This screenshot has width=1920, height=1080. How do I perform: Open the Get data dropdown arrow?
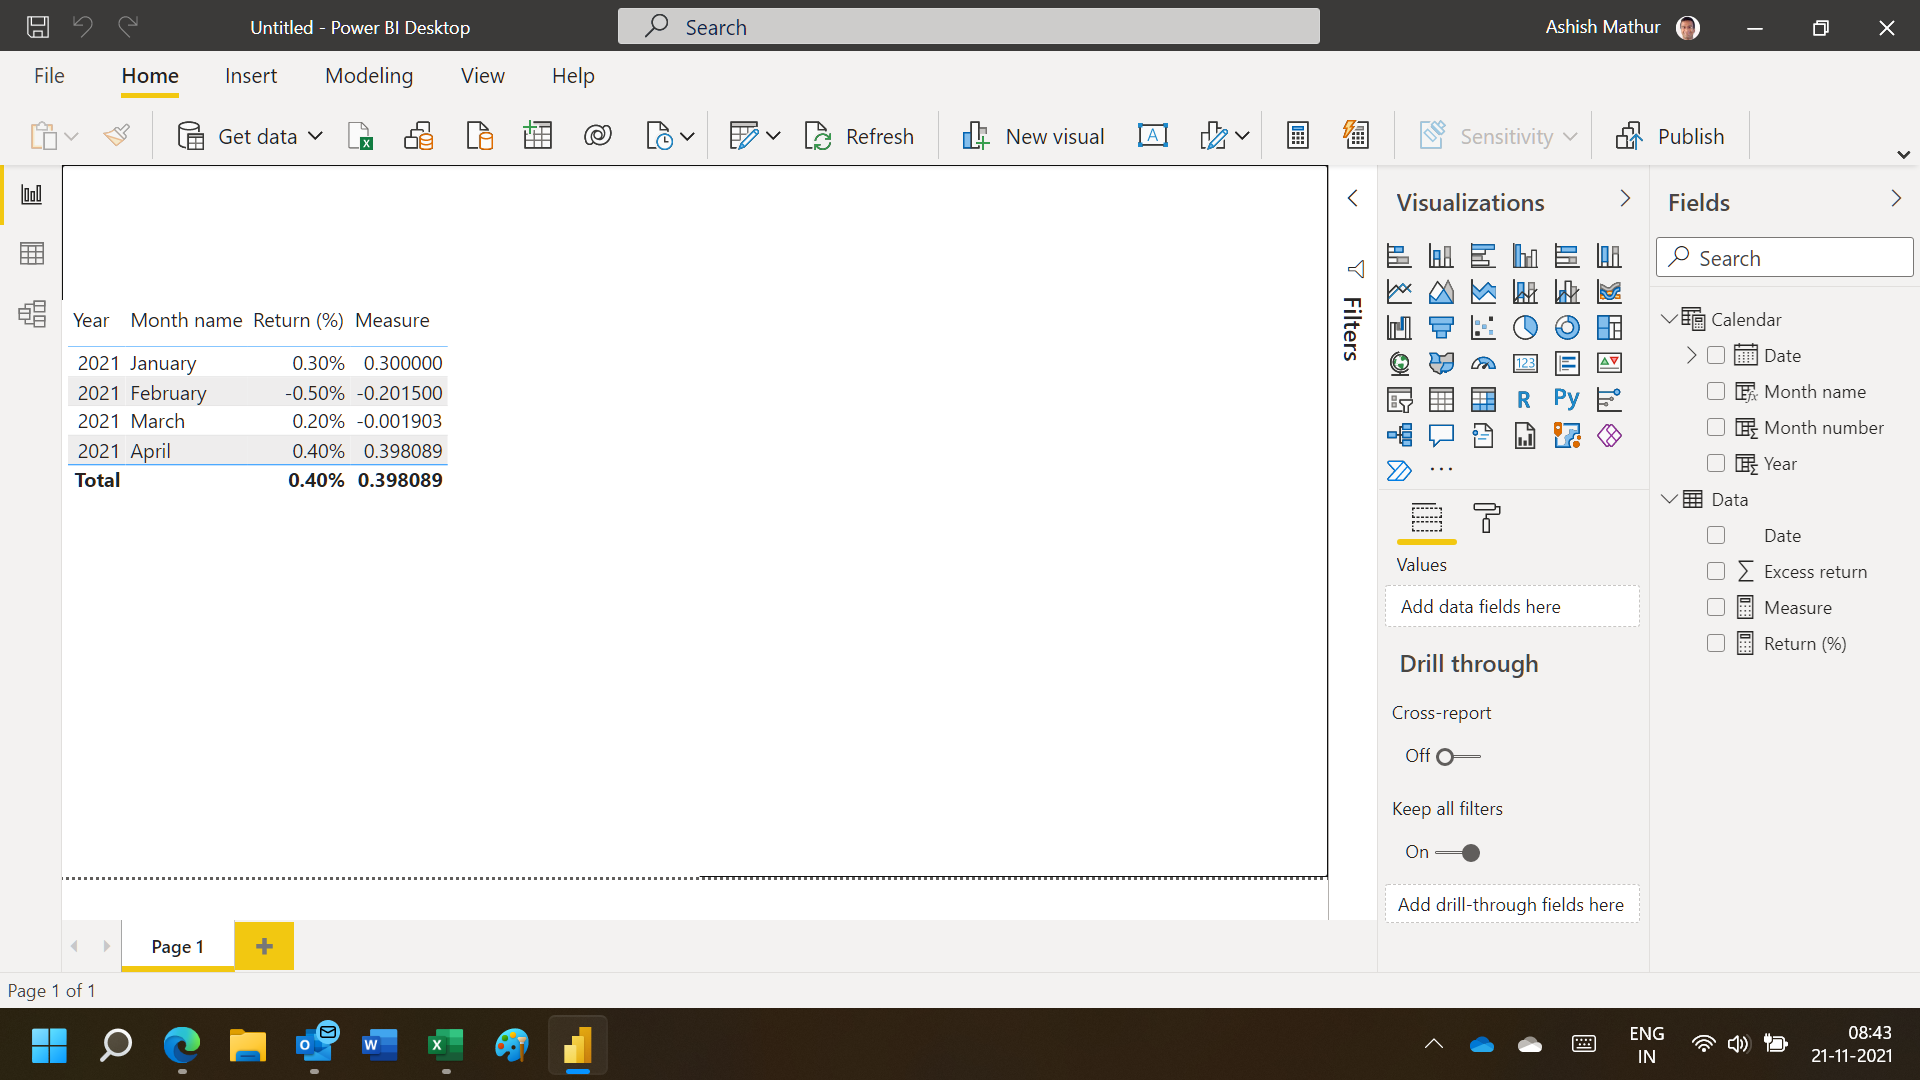(315, 136)
